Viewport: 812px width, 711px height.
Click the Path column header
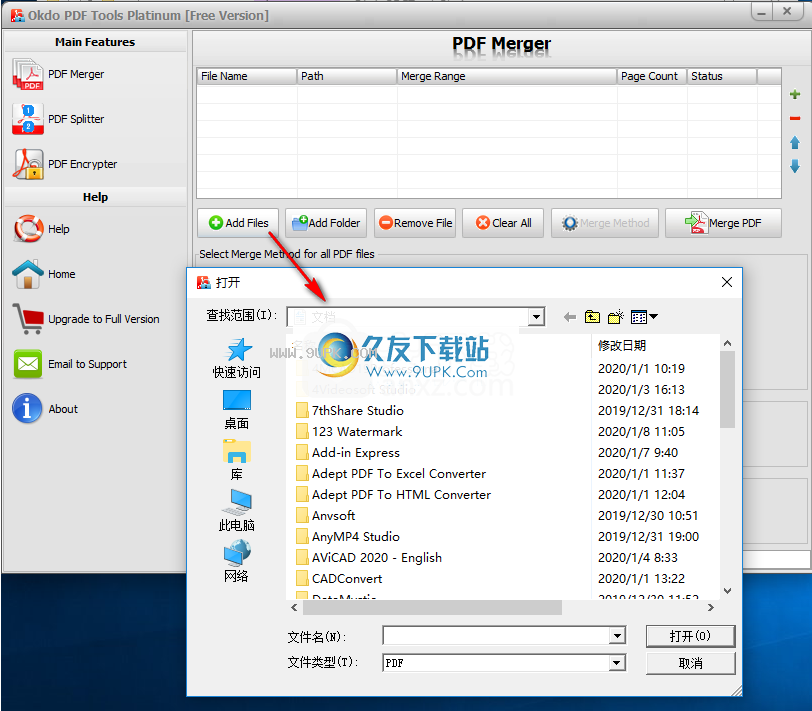pyautogui.click(x=347, y=76)
